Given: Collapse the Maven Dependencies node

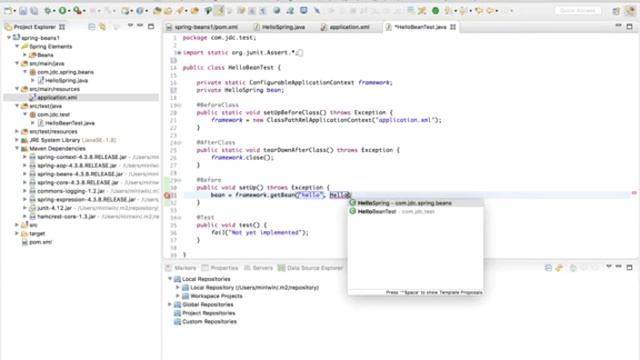Looking at the screenshot, I should [x=17, y=149].
